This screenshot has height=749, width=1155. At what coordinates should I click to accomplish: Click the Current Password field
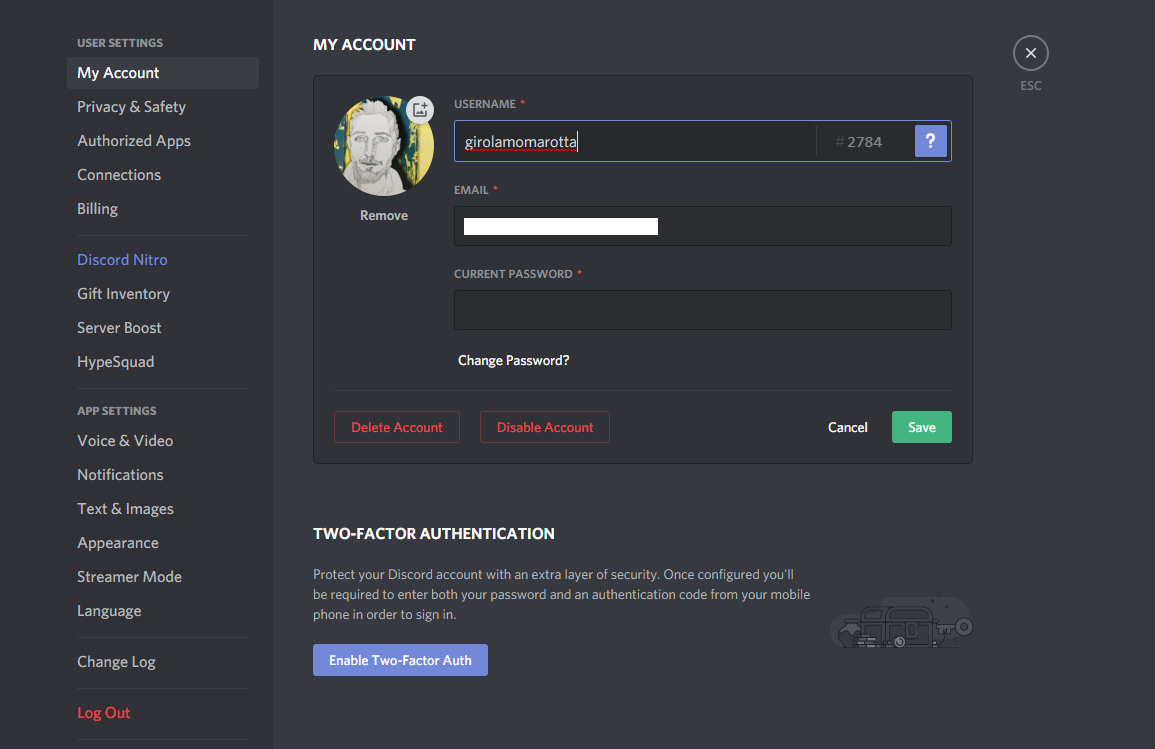click(x=702, y=310)
